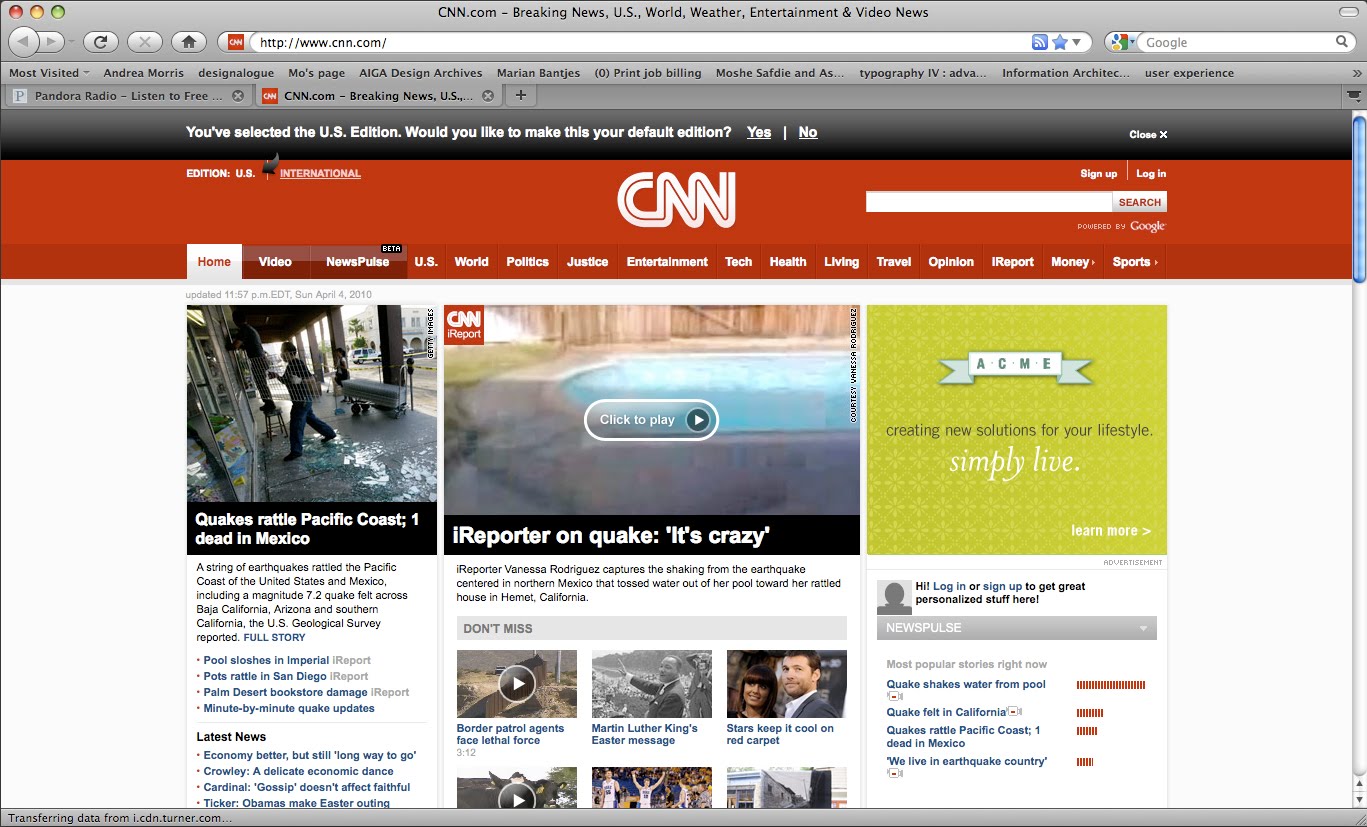
Task: Click No on default edition prompt
Action: pos(808,132)
